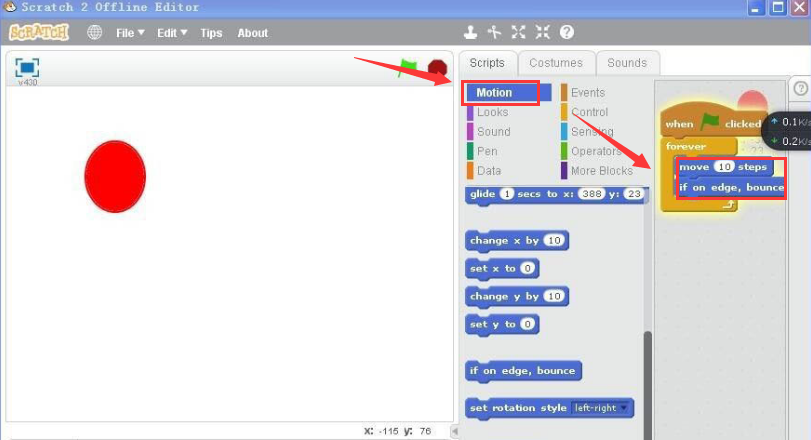Click the palette's if on edge, bounce block
This screenshot has height=440, width=811.
[x=523, y=372]
